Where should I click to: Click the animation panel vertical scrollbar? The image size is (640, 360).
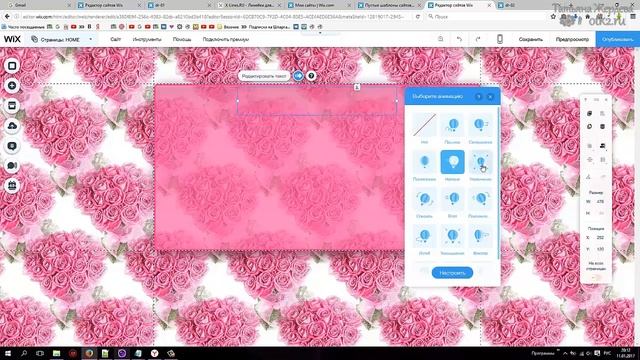498,183
